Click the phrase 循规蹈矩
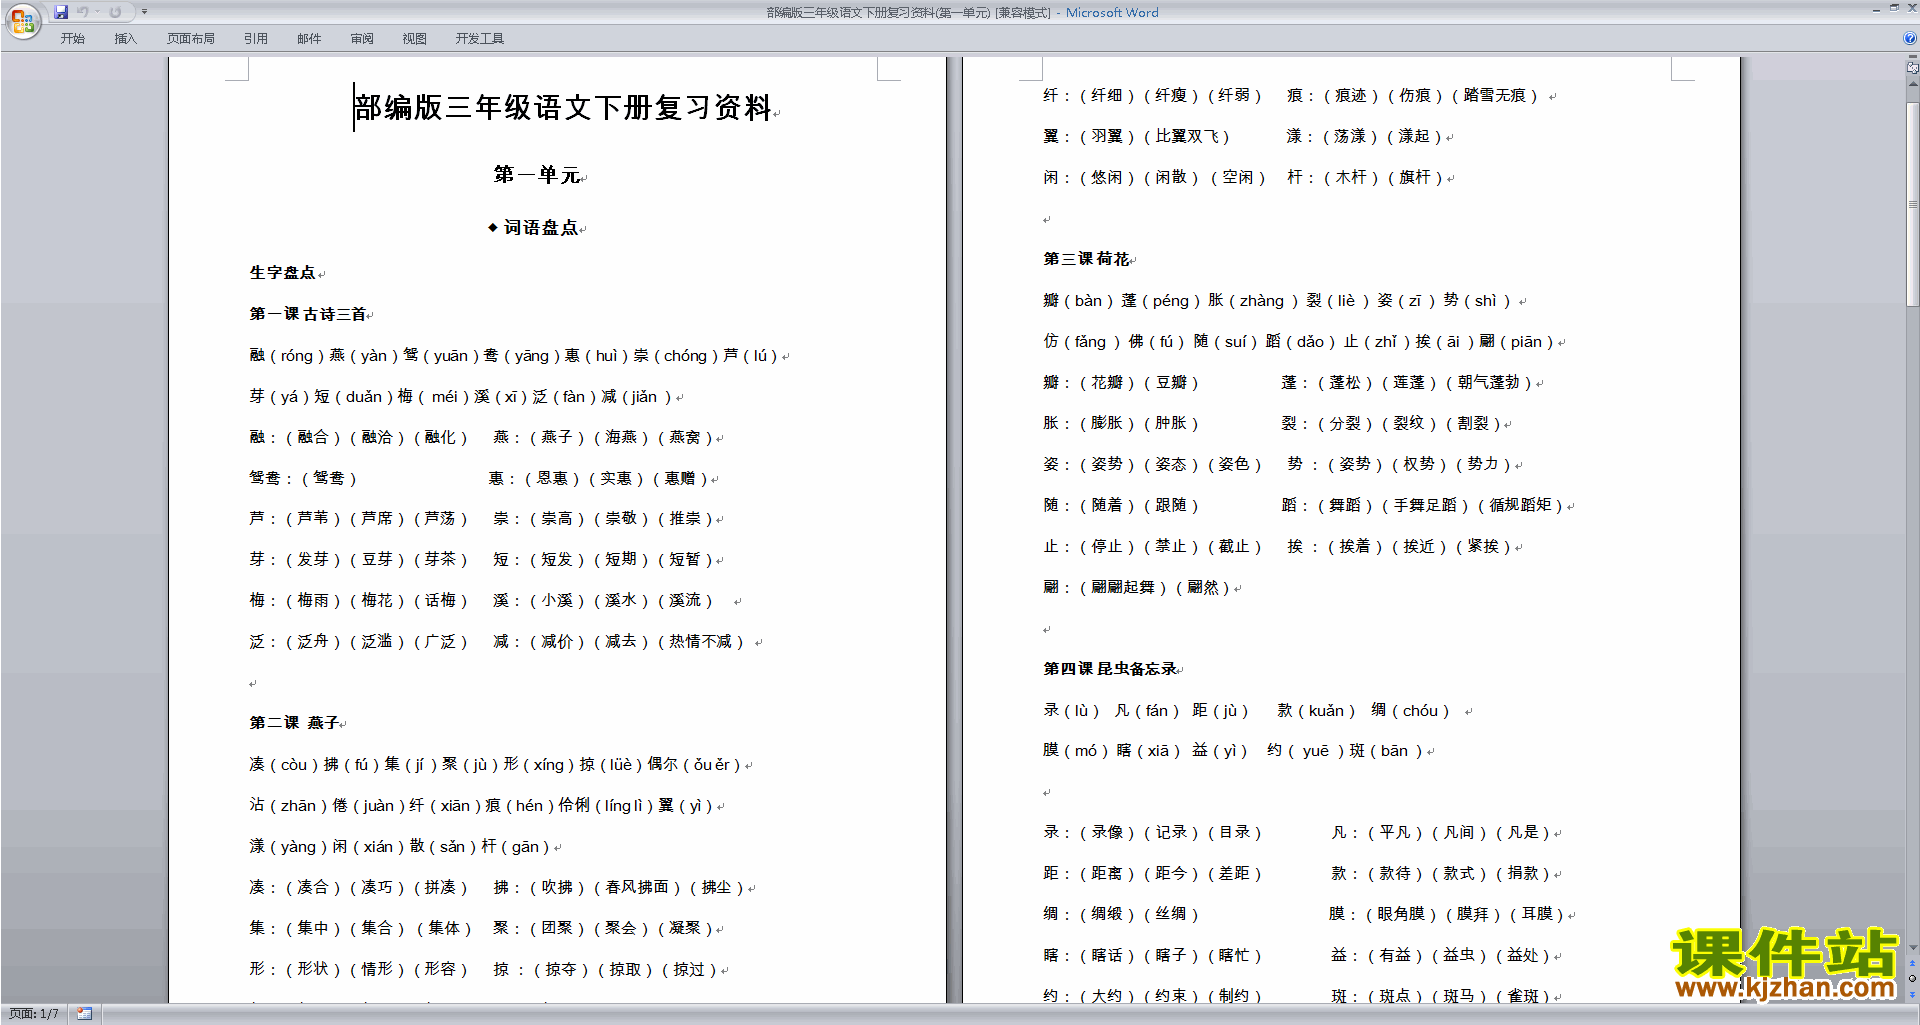Screen dimensions: 1920x1025 tap(1521, 506)
